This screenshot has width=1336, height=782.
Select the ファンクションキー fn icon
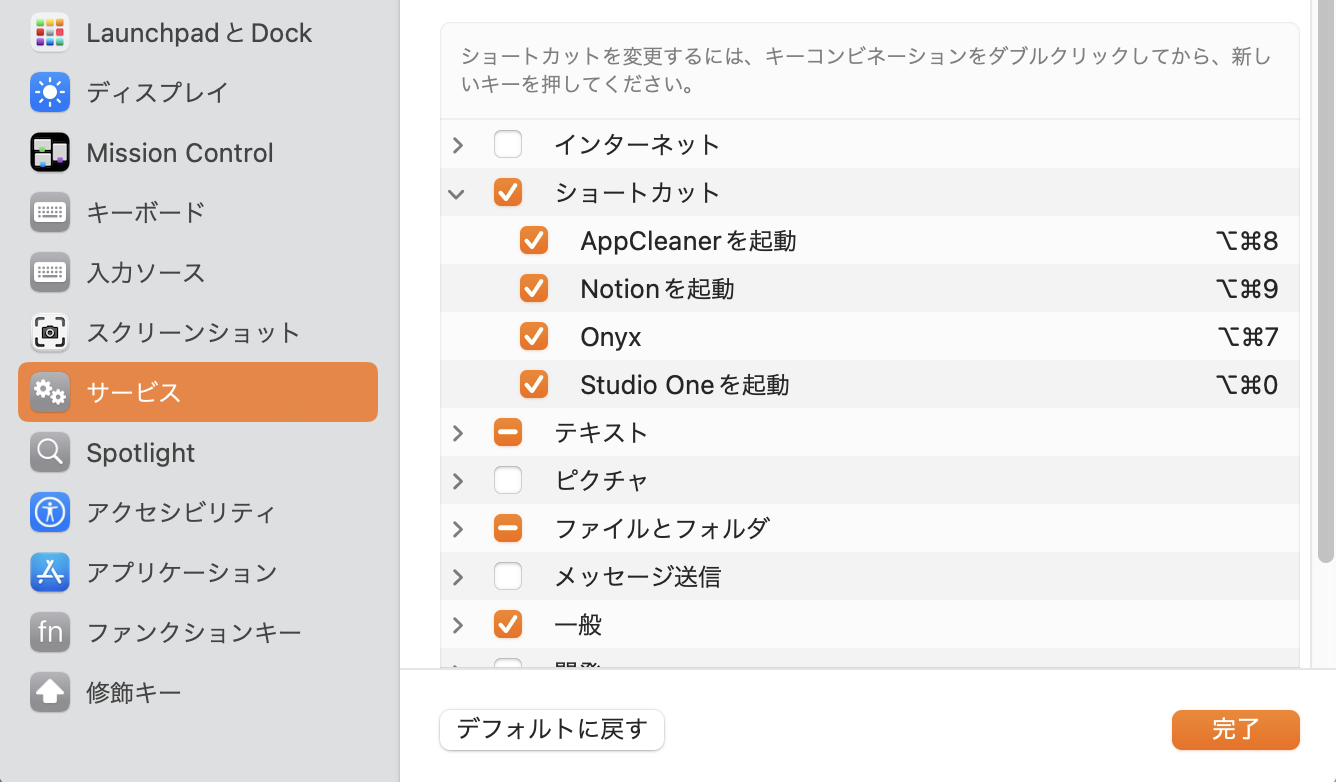(x=49, y=632)
